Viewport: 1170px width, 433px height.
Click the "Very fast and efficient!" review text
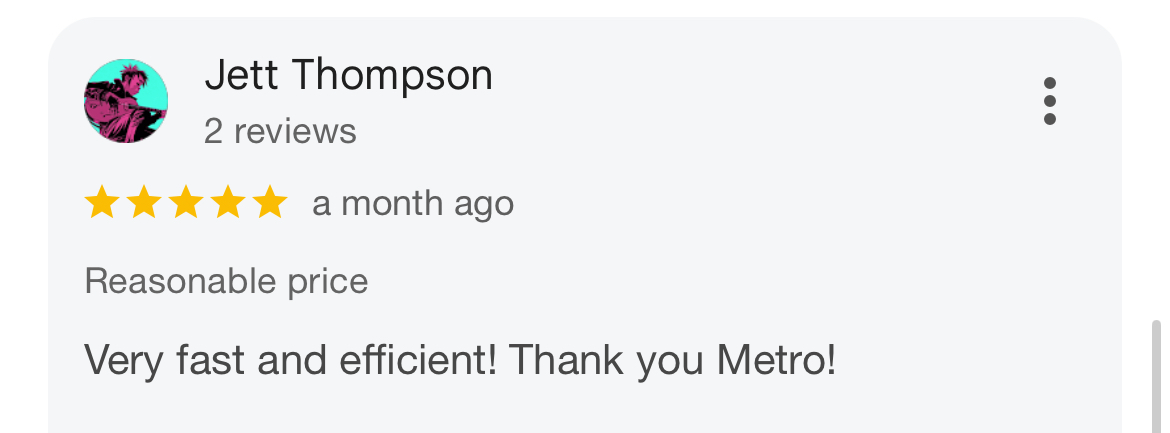(290, 360)
